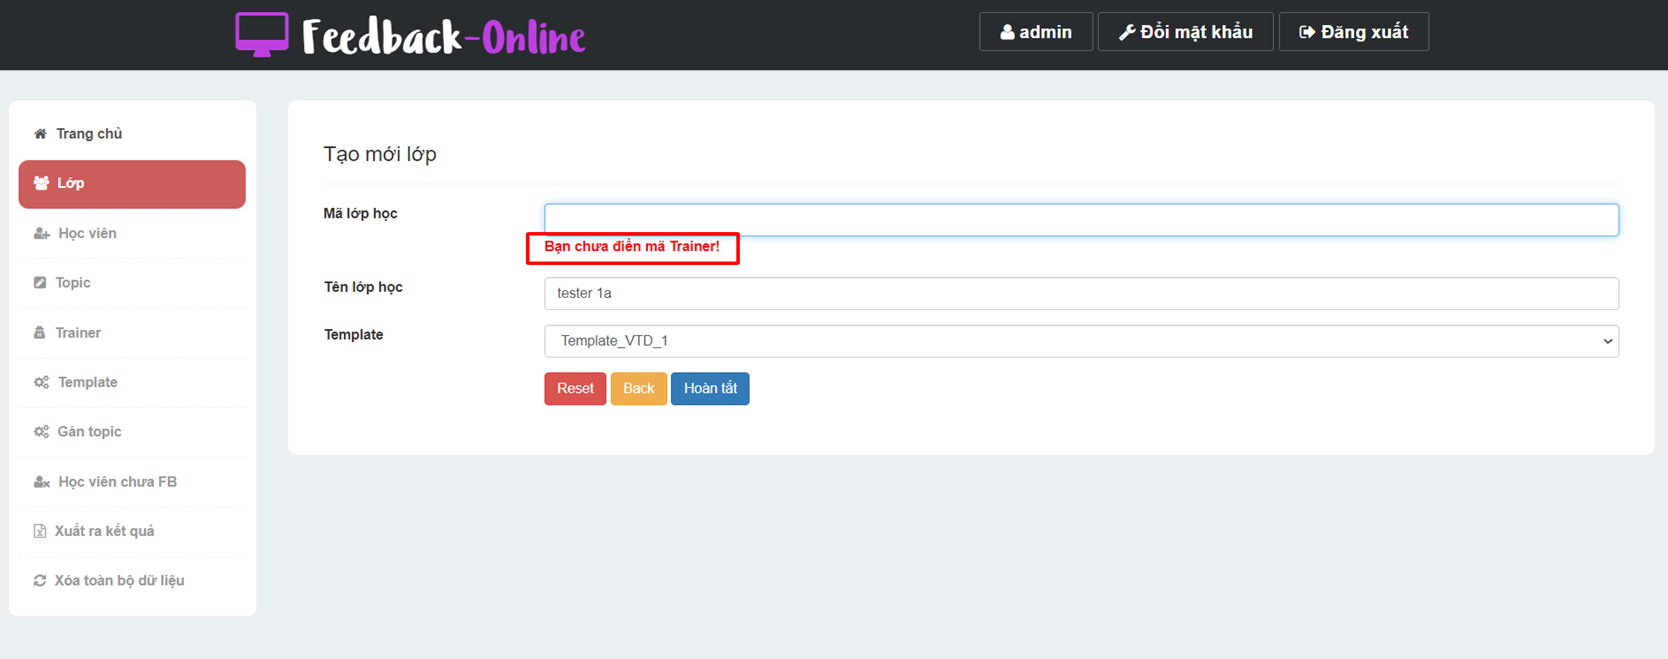Open the Trang chủ menu item
The width and height of the screenshot is (1668, 659).
click(x=132, y=134)
